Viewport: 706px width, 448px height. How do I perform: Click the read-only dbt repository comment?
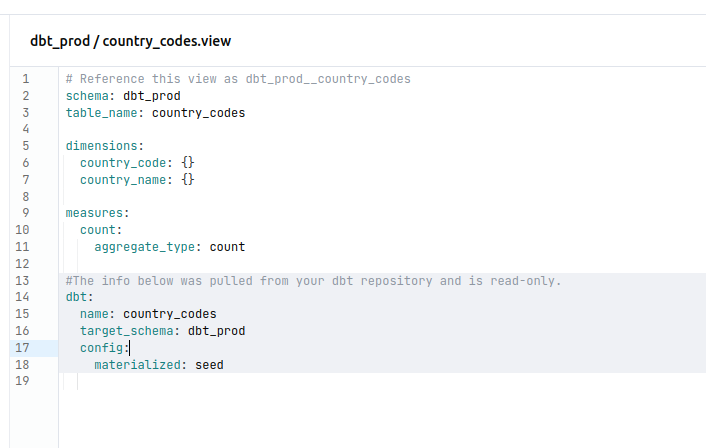pos(313,281)
